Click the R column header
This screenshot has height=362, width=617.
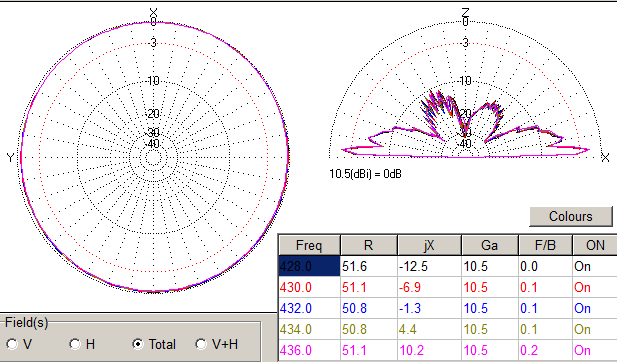369,246
